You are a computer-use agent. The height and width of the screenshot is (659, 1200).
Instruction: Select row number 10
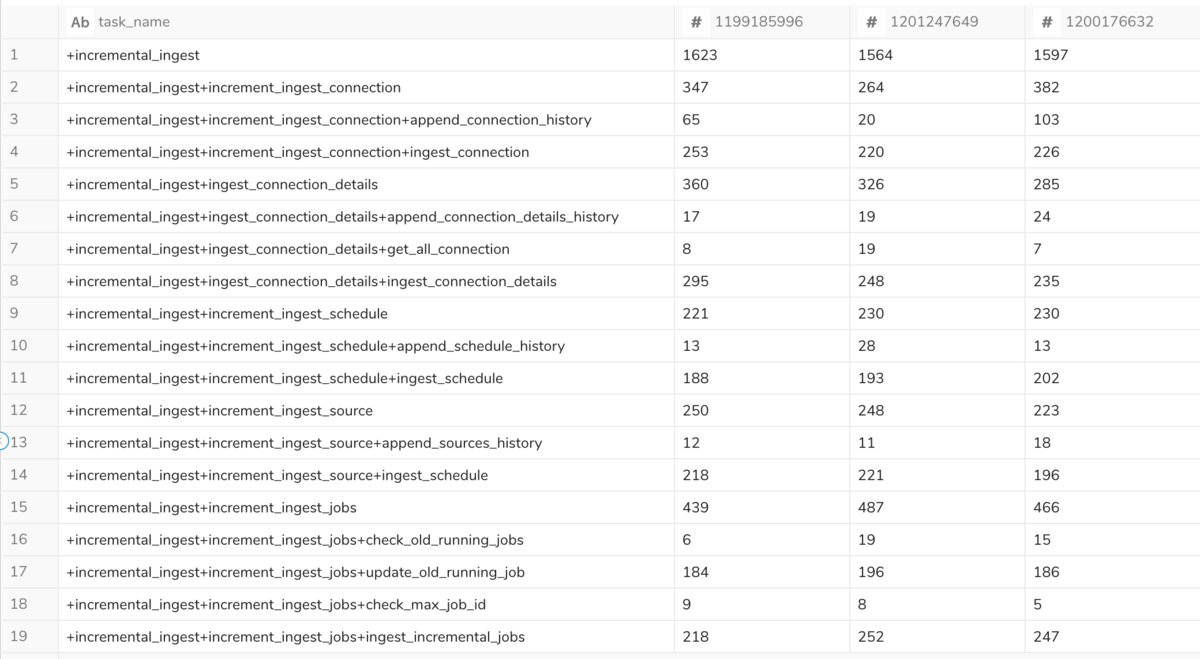click(x=19, y=346)
